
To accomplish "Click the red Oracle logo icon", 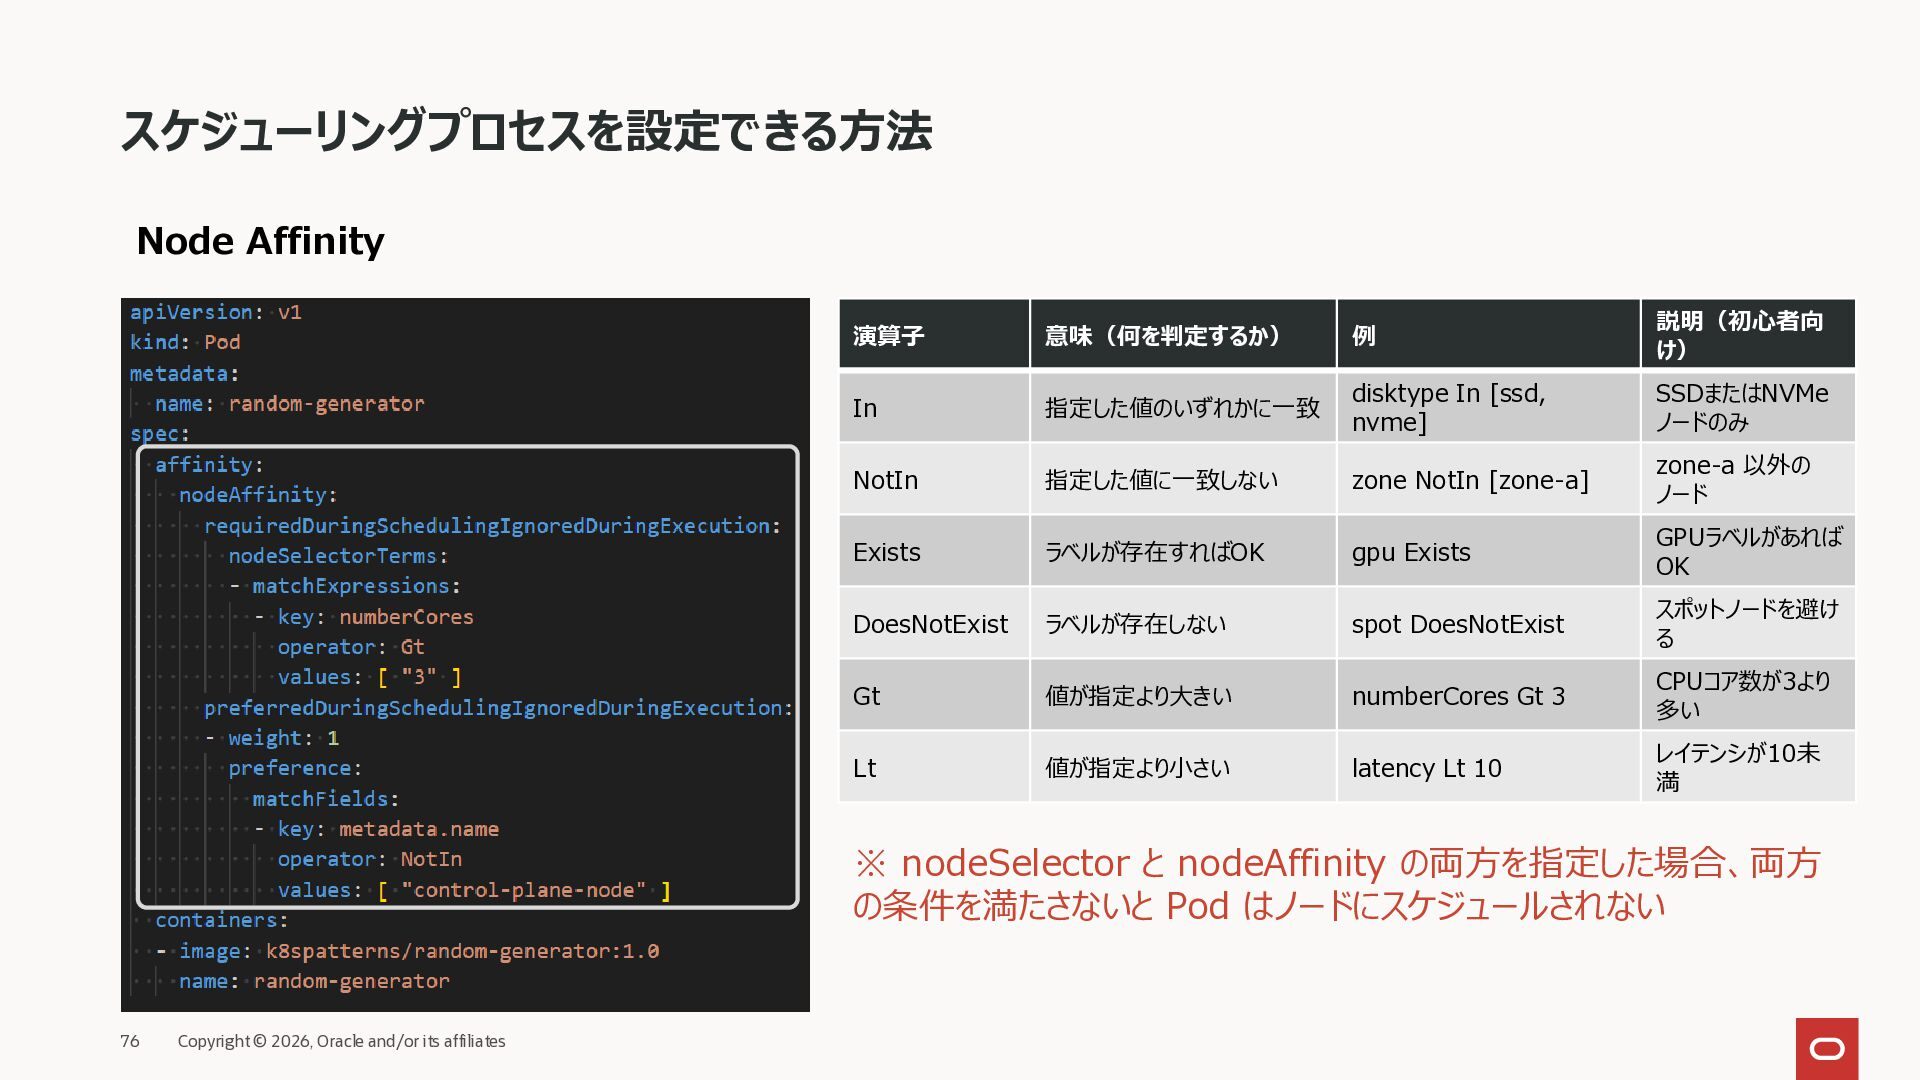I will (1826, 1048).
